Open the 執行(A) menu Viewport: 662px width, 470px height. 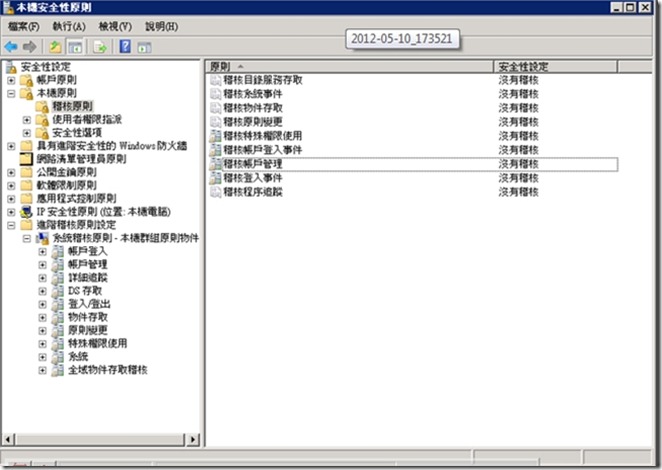68,26
